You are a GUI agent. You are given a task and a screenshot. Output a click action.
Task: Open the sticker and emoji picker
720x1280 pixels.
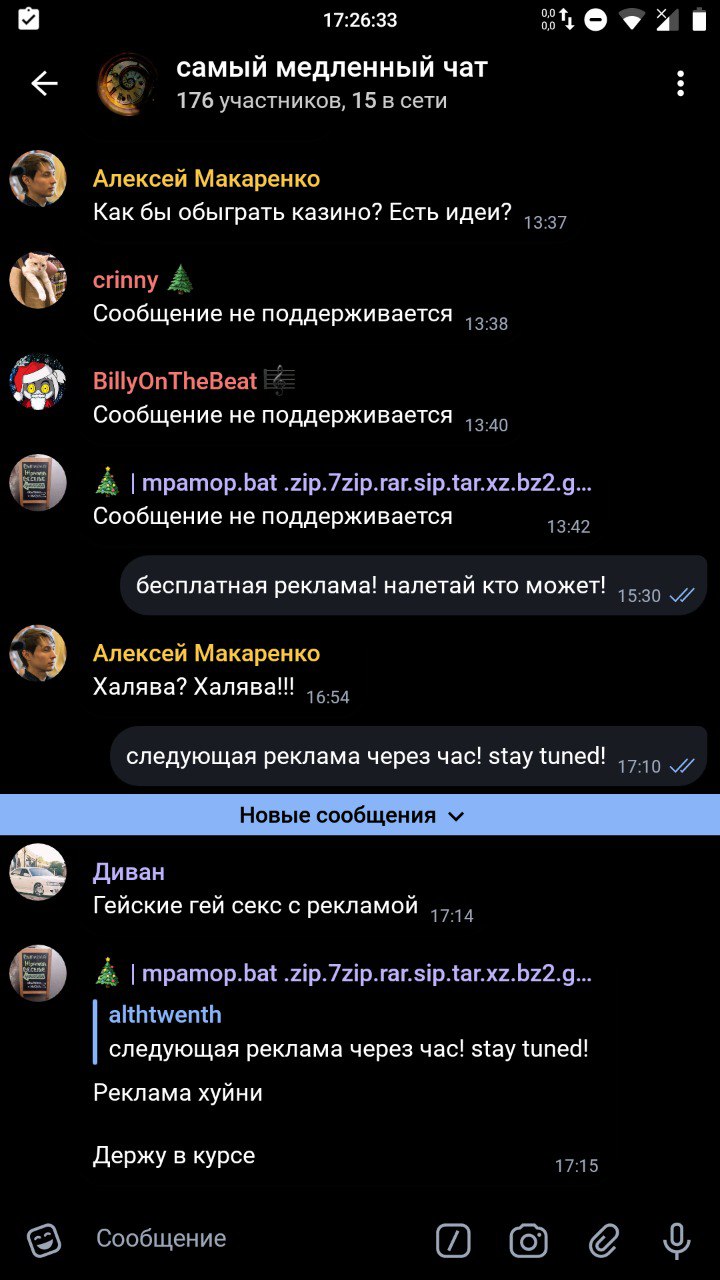click(44, 1240)
